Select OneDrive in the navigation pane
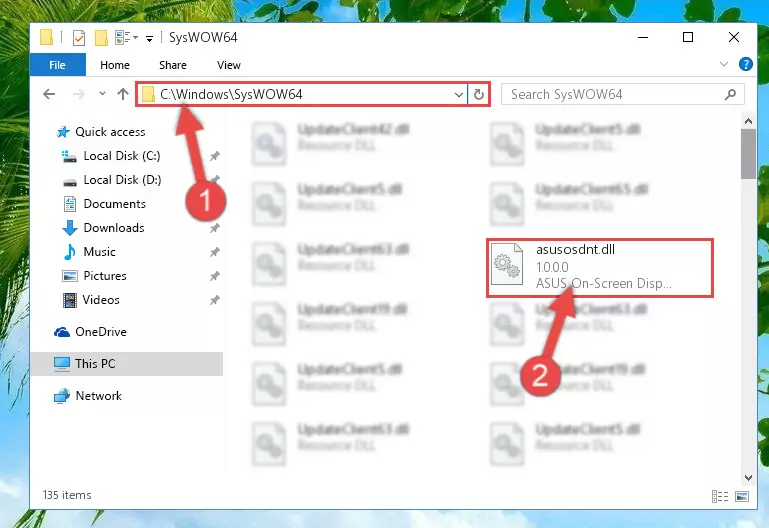The image size is (769, 528). point(101,332)
